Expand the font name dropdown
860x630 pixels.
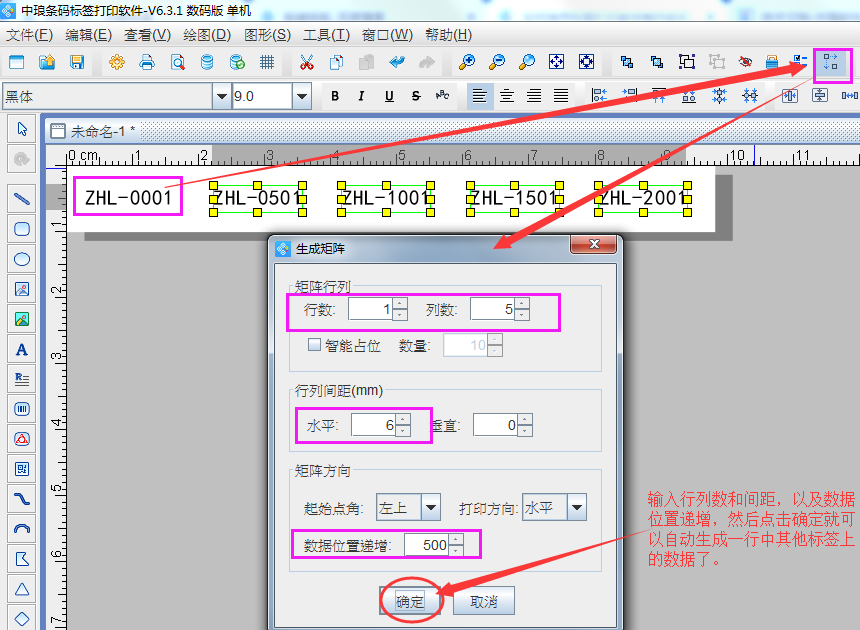pos(221,96)
